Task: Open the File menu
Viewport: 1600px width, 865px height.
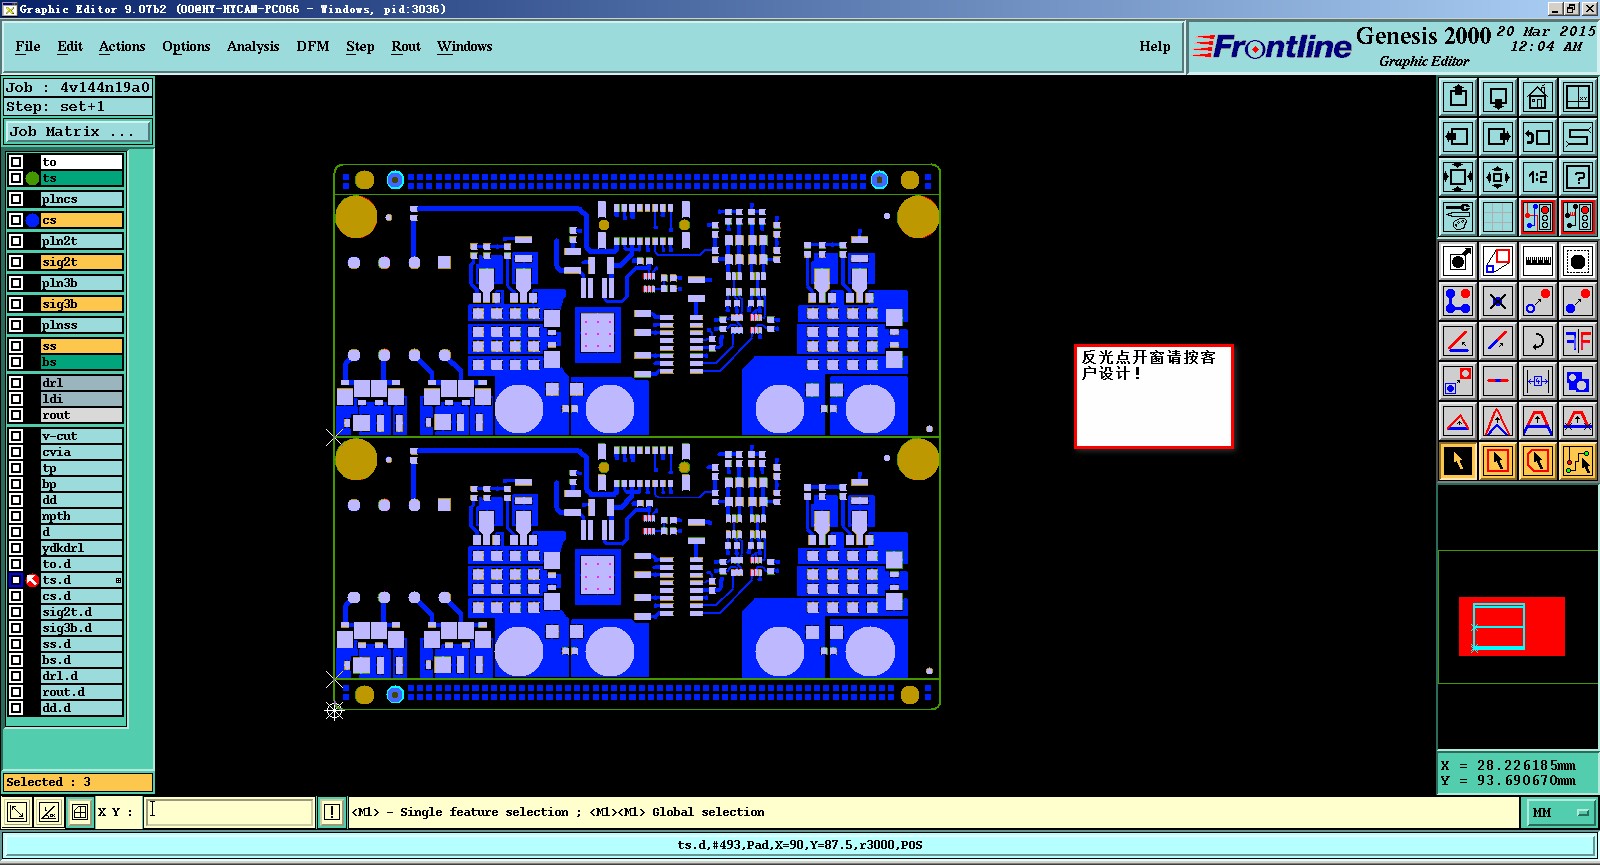Action: (x=28, y=46)
